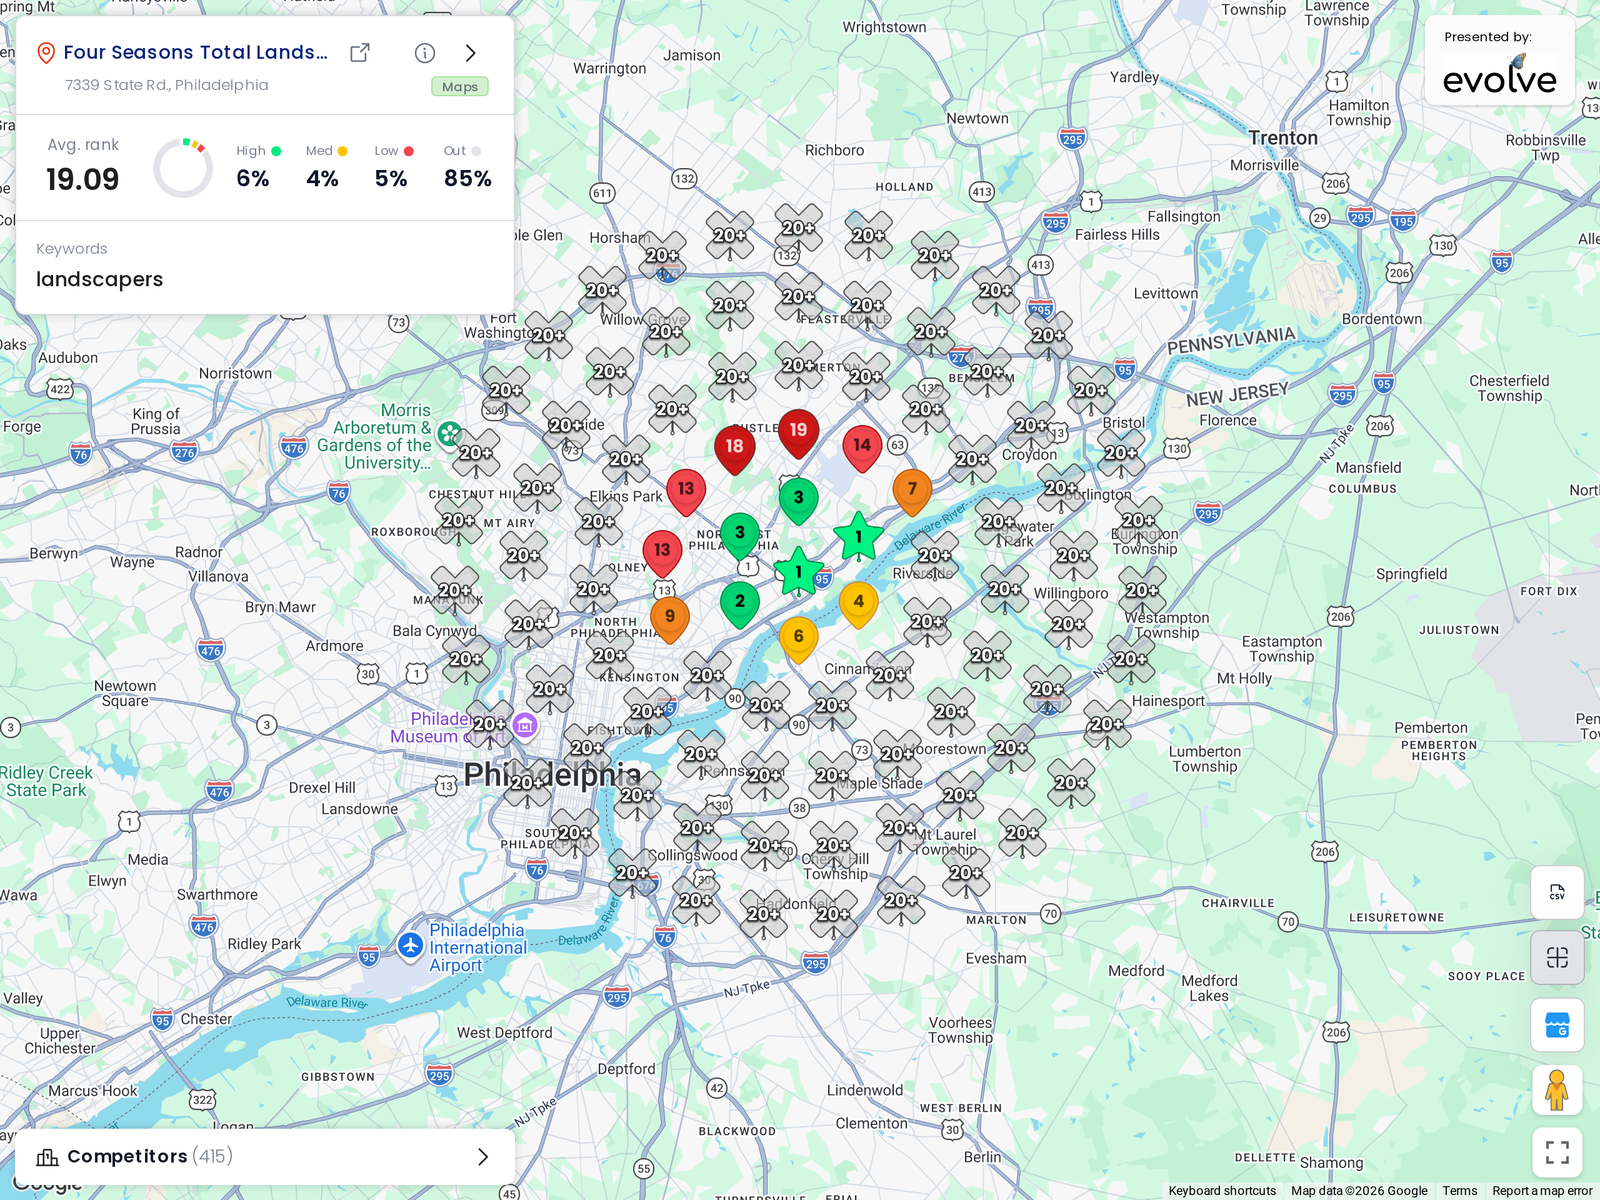1600x1200 pixels.
Task: Click the Morris Arboretum place marker
Action: coord(450,433)
